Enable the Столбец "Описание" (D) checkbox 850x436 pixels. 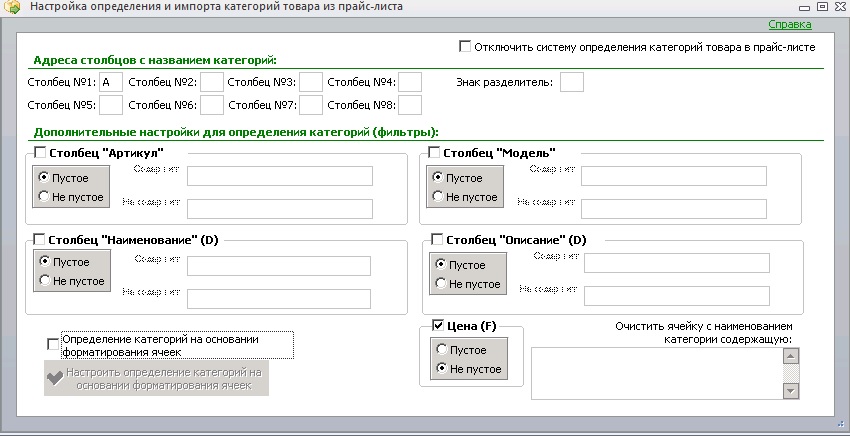(437, 239)
